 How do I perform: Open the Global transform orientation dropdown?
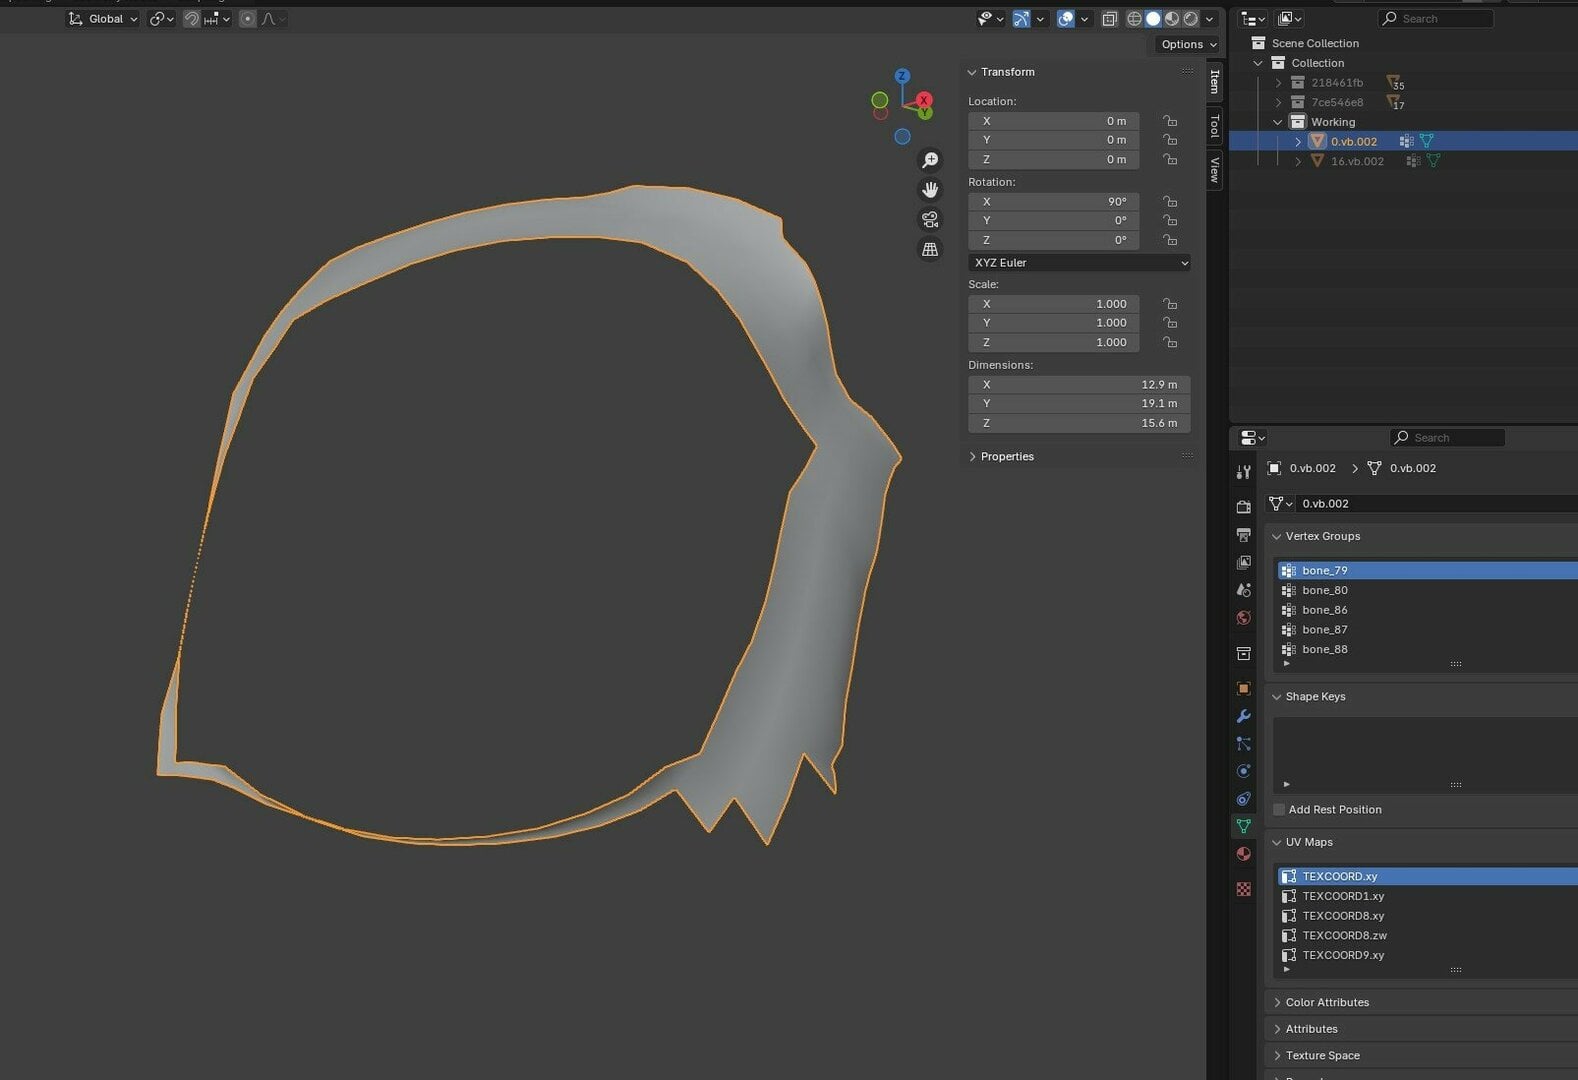[103, 19]
